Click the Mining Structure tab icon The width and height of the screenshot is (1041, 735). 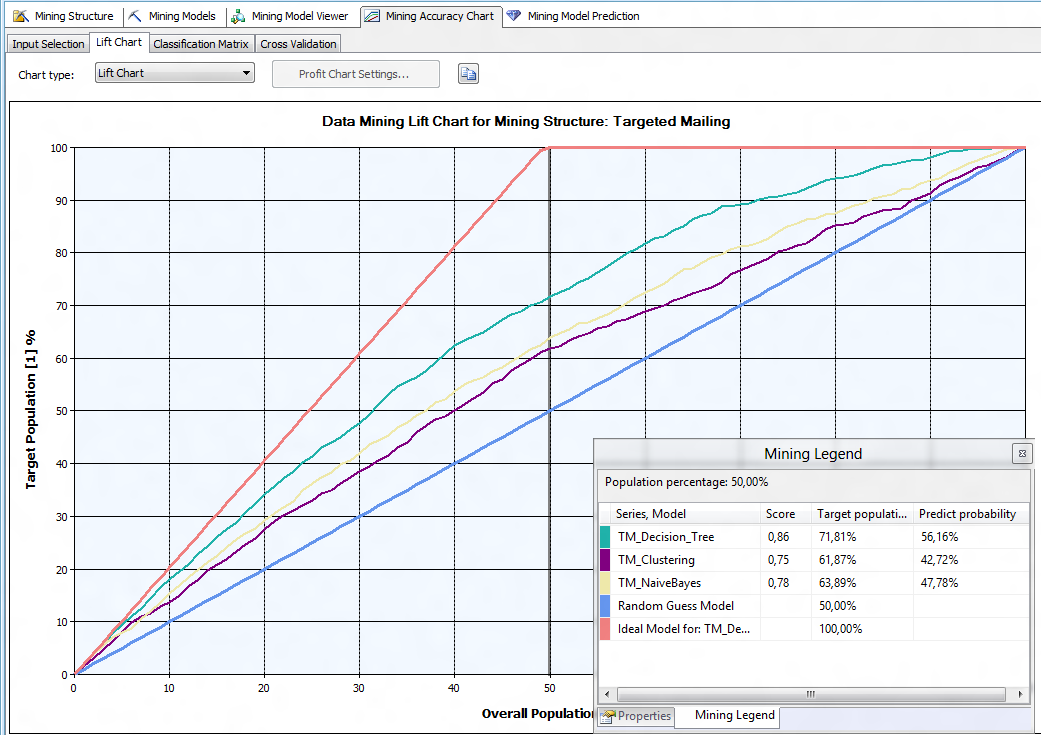pos(21,16)
